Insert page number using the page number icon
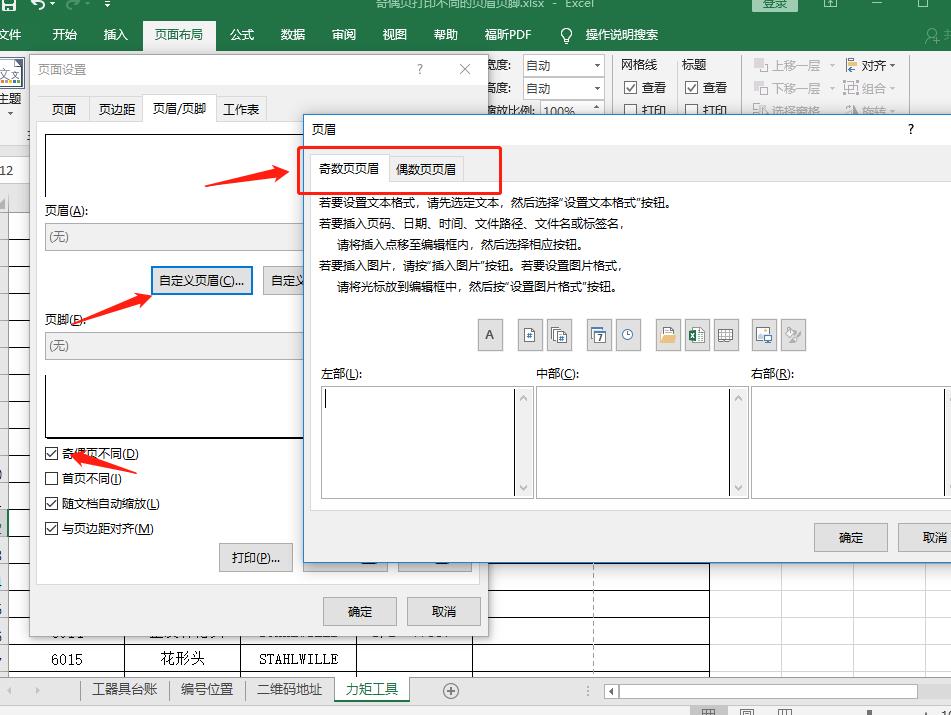Screen dimensions: 951x715 point(528,335)
